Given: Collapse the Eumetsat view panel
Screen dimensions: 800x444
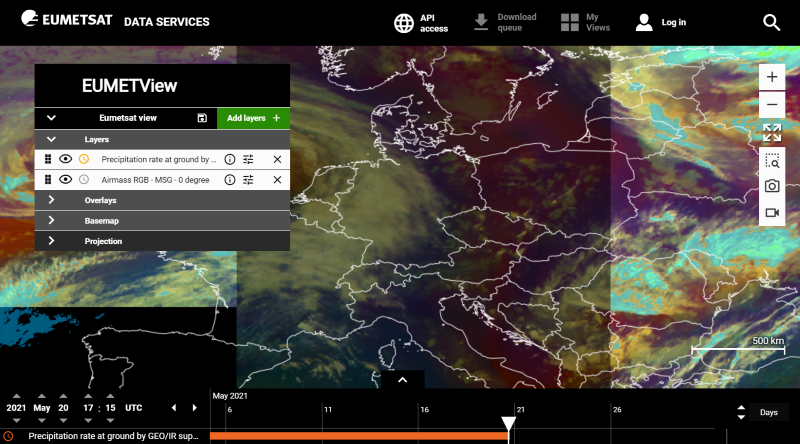Looking at the screenshot, I should 51,118.
